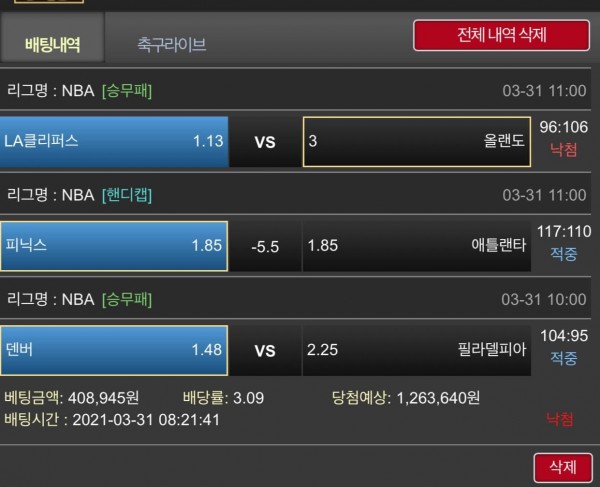600x487 pixels.
Task: Click the 104:95 score result
Action: pos(564,336)
